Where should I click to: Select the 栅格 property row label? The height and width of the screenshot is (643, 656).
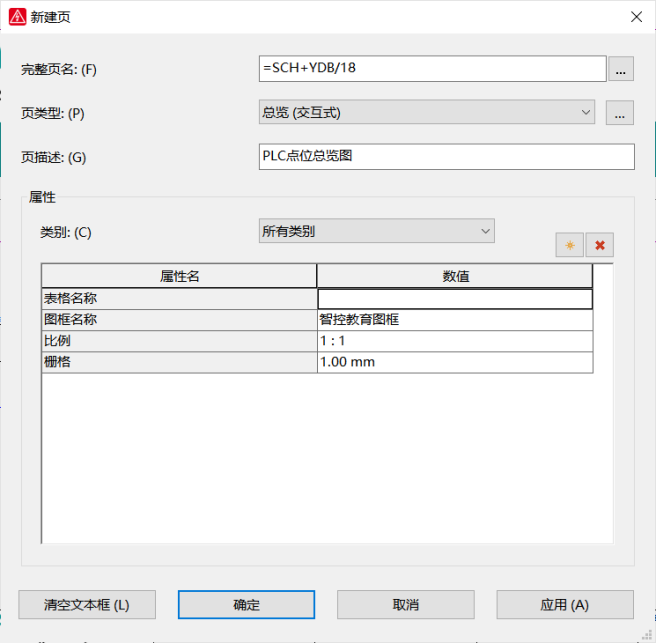[179, 362]
